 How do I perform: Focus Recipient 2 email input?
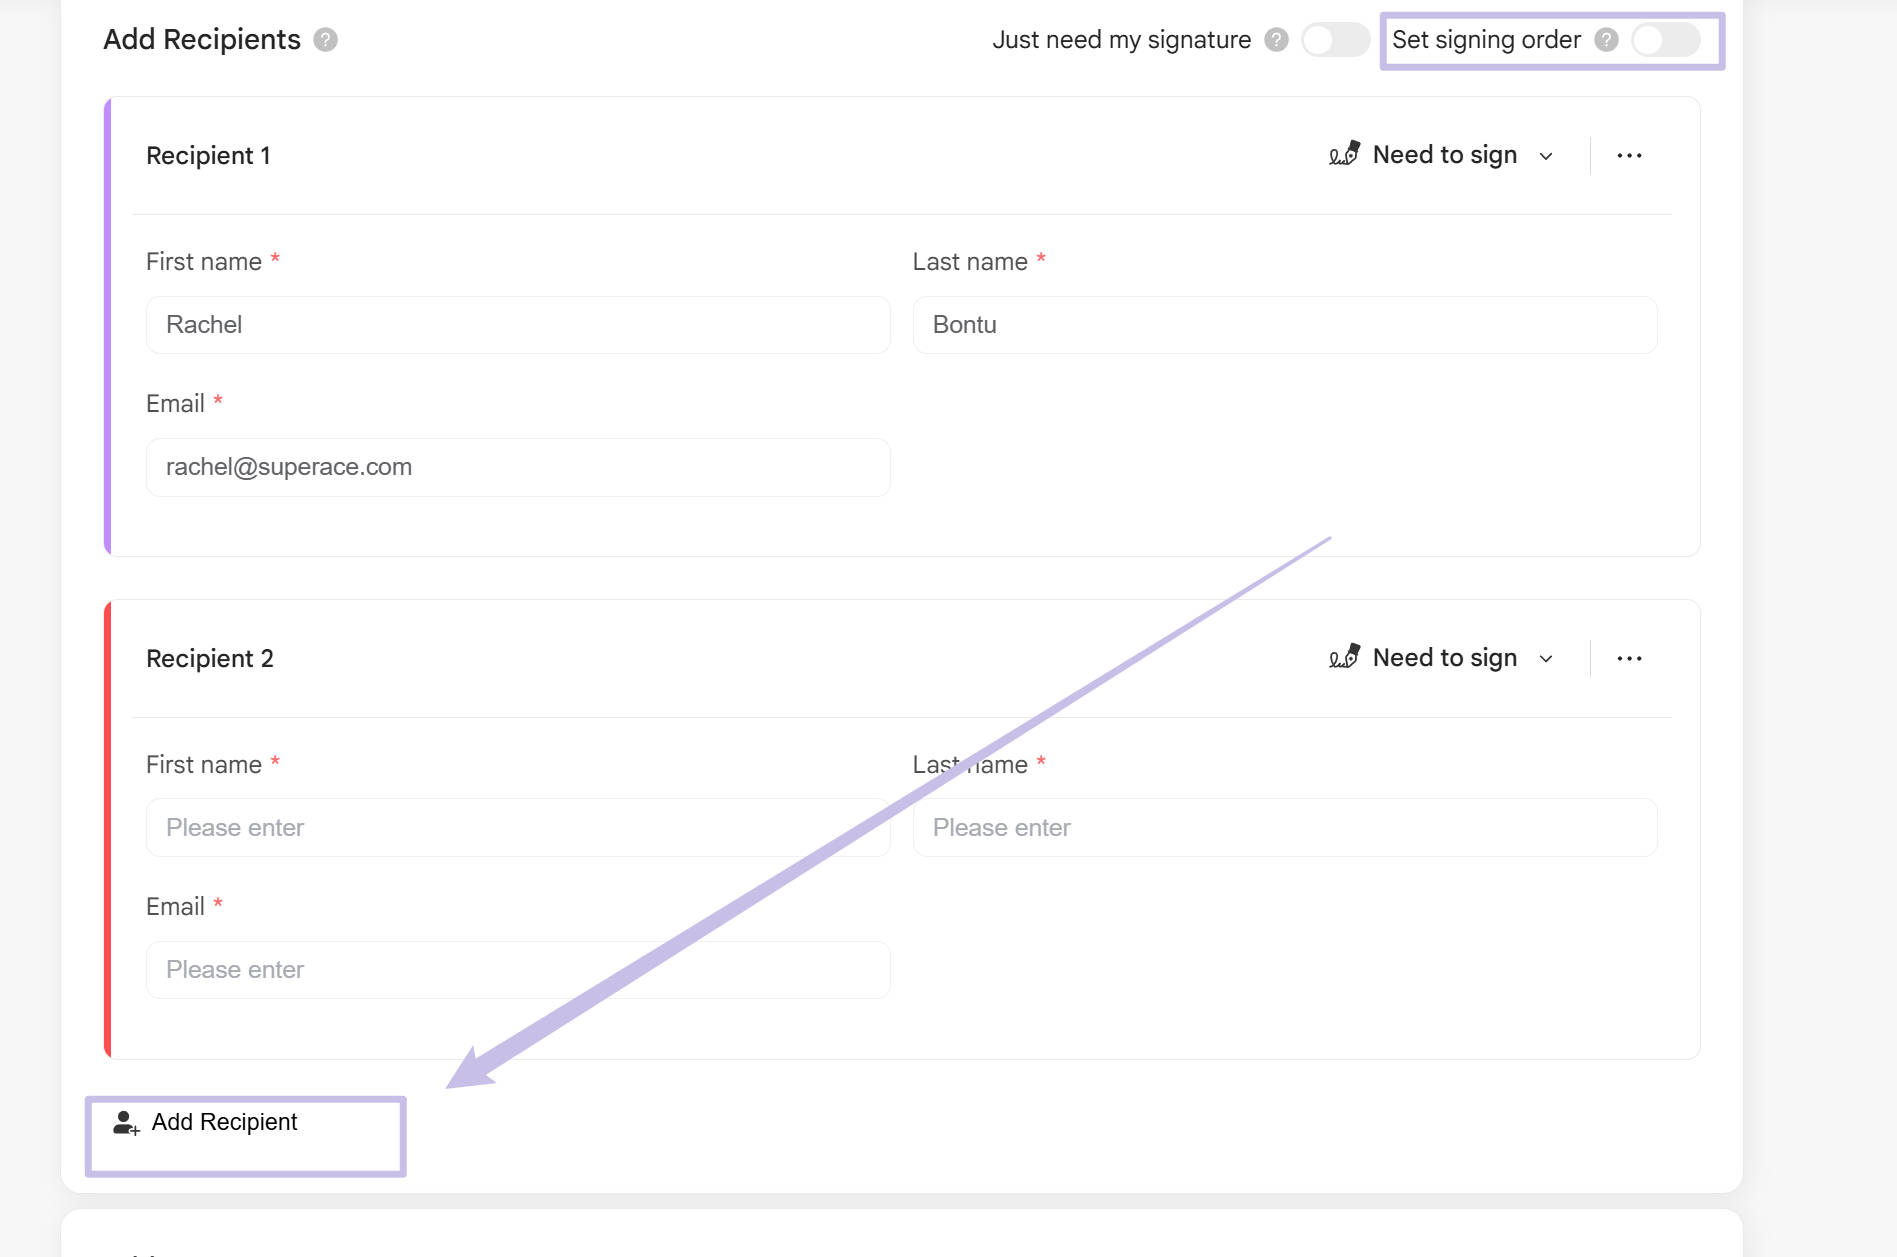518,970
